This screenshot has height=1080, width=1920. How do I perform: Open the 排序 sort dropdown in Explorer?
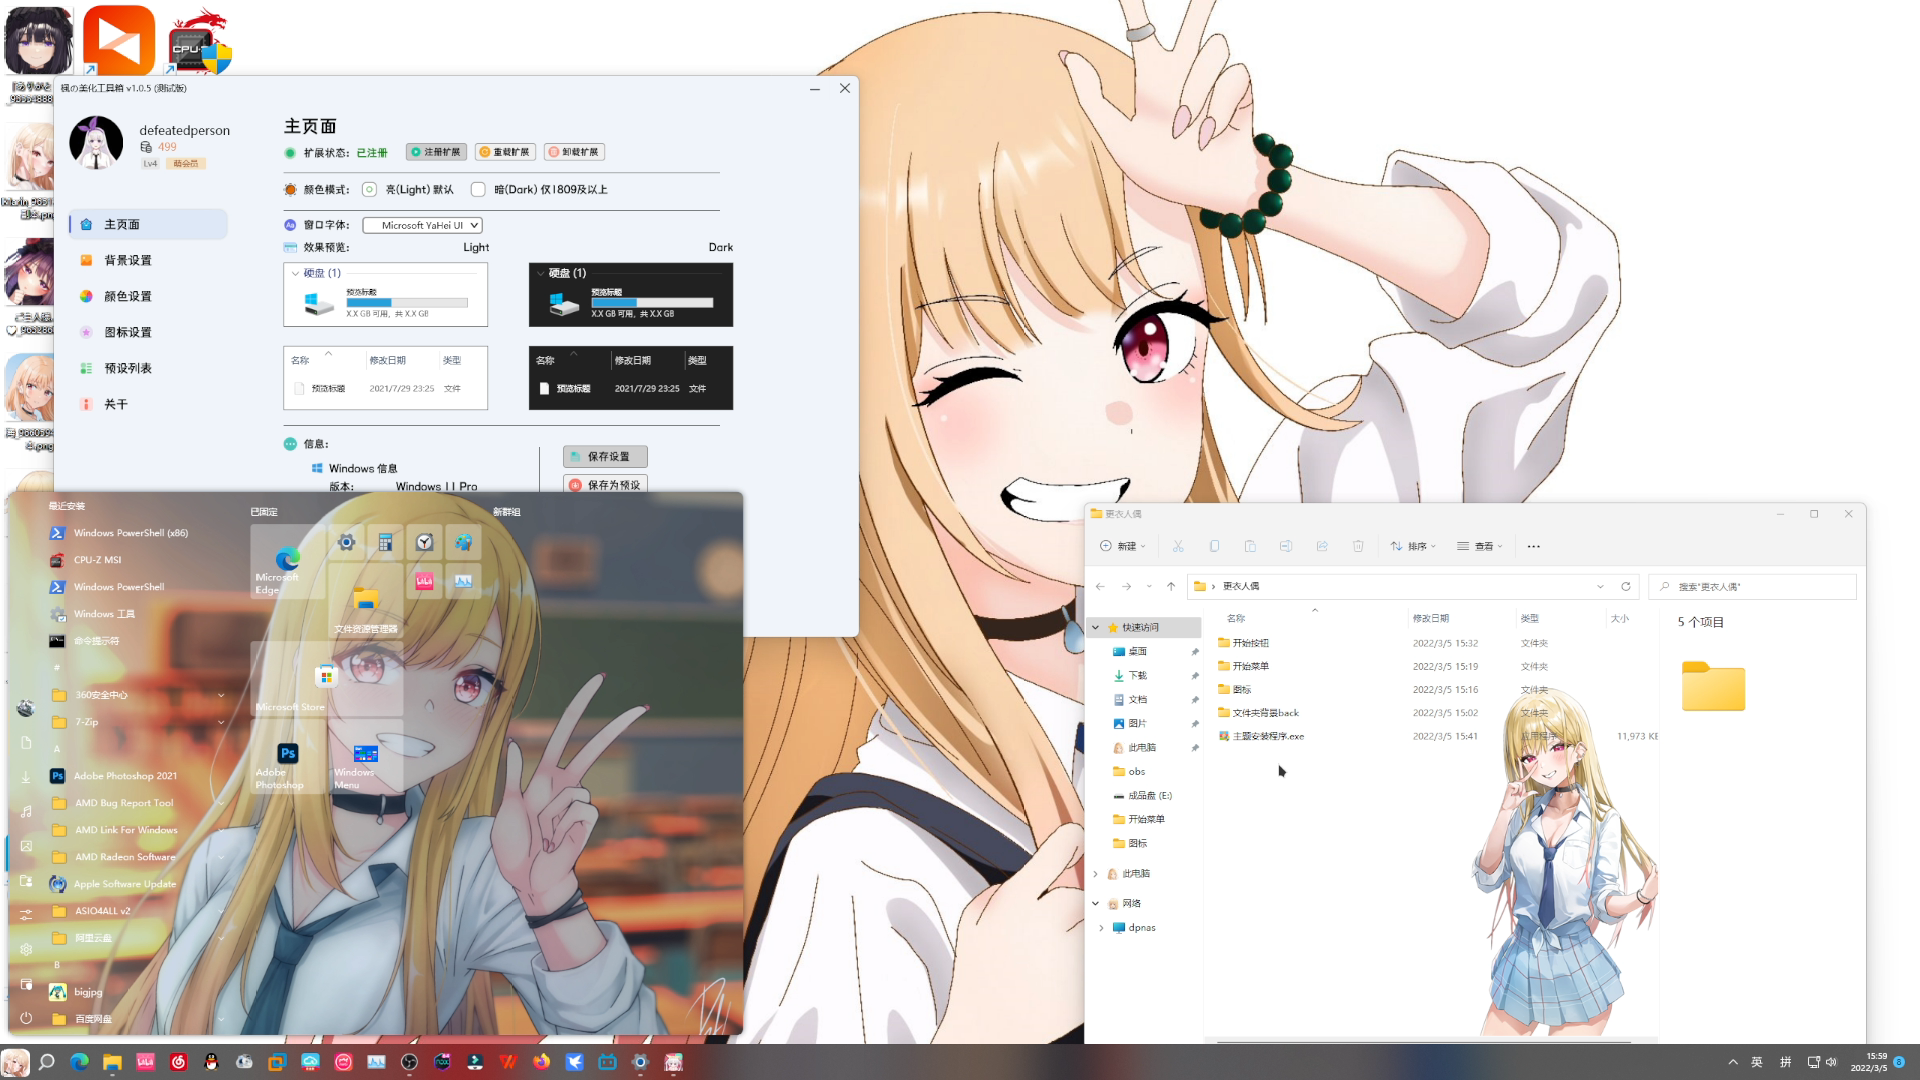tap(1412, 546)
